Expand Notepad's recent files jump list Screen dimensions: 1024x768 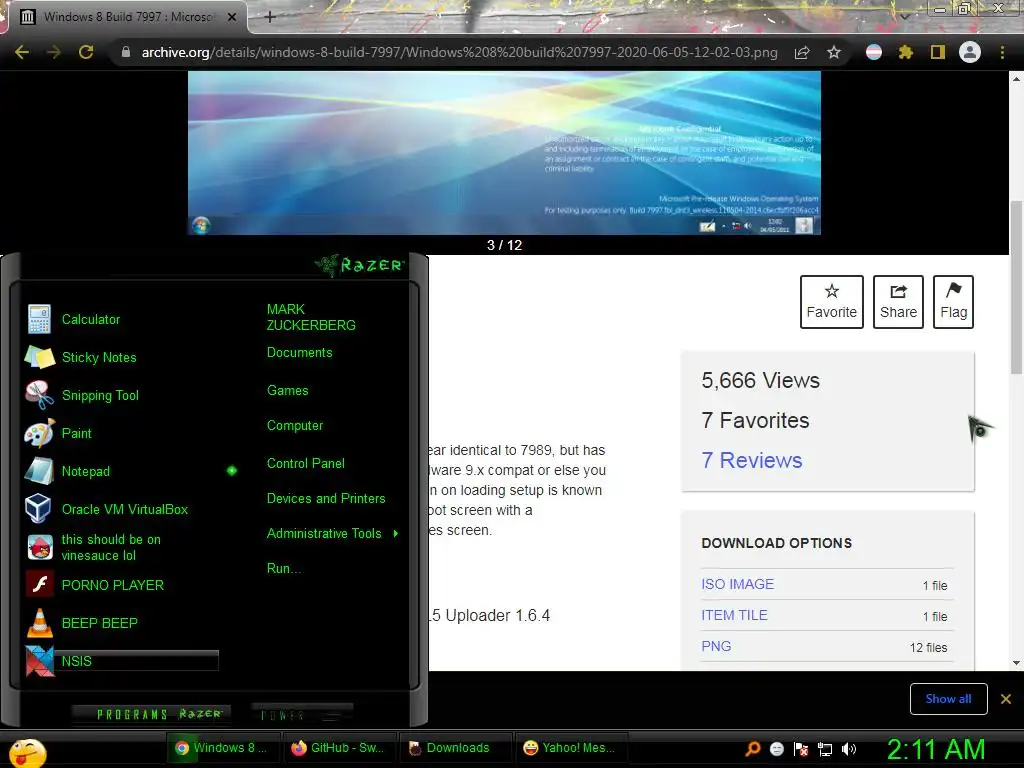tap(232, 471)
